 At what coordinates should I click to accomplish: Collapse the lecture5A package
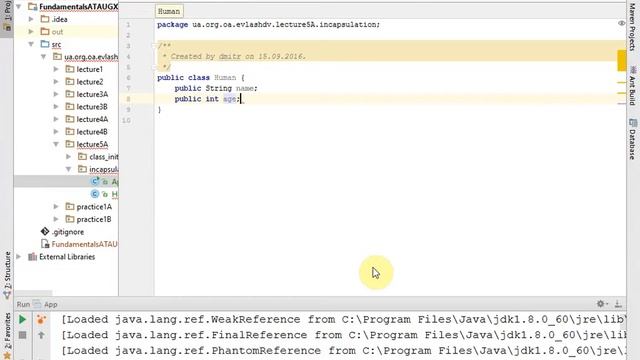point(56,144)
